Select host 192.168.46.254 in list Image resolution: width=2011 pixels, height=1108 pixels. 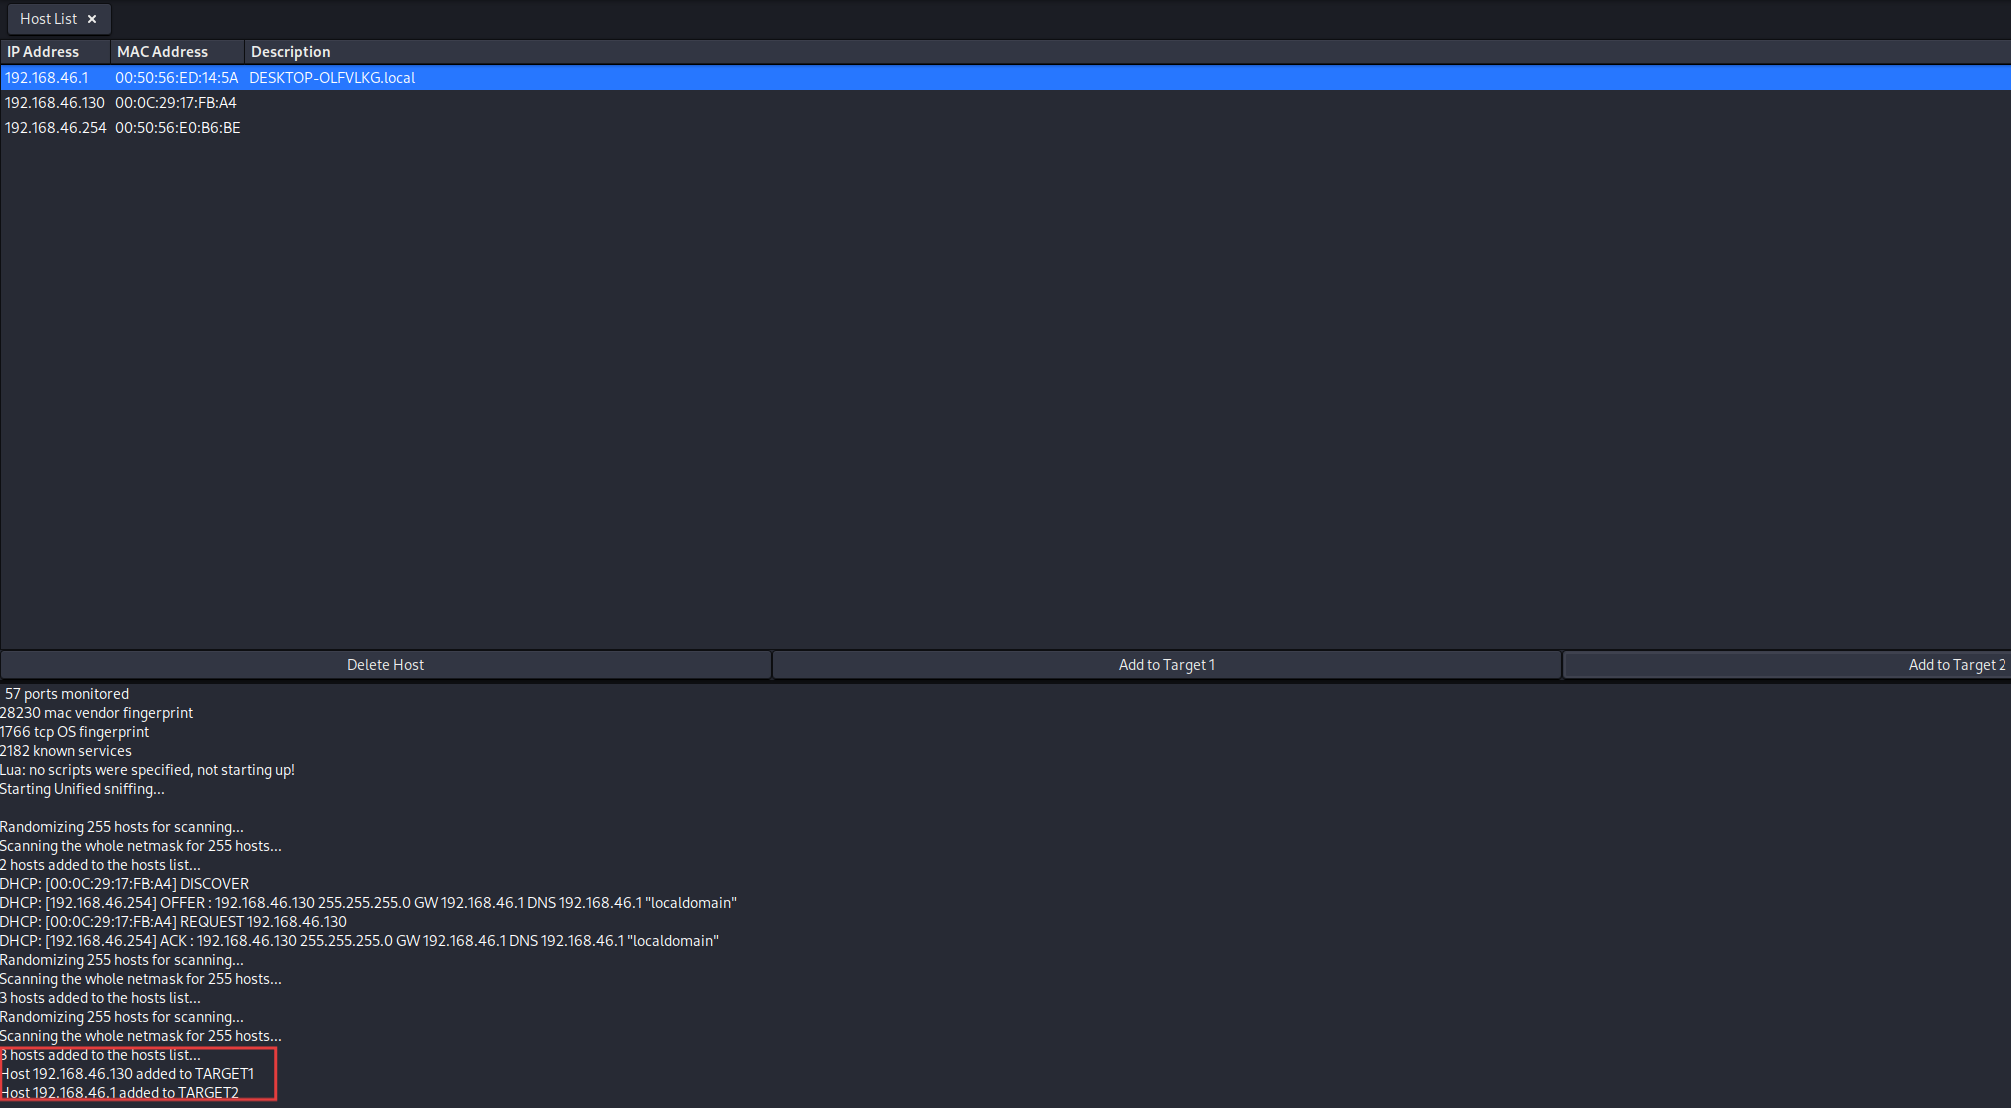pos(56,128)
